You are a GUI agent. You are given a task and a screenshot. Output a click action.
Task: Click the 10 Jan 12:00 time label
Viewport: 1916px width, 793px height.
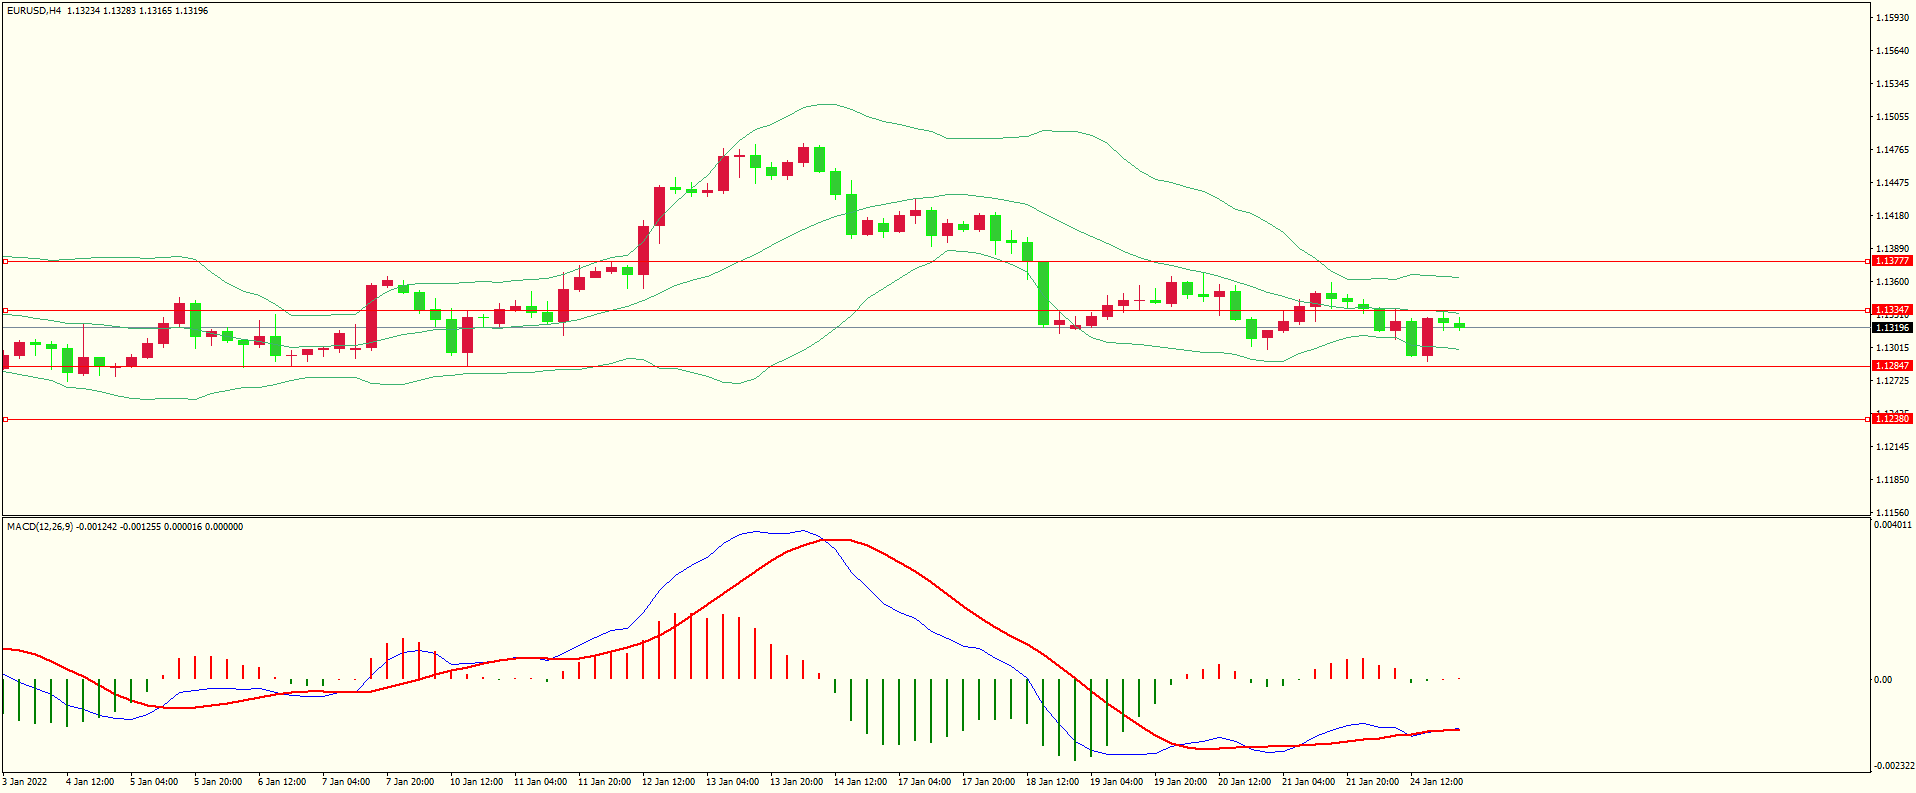click(x=476, y=782)
